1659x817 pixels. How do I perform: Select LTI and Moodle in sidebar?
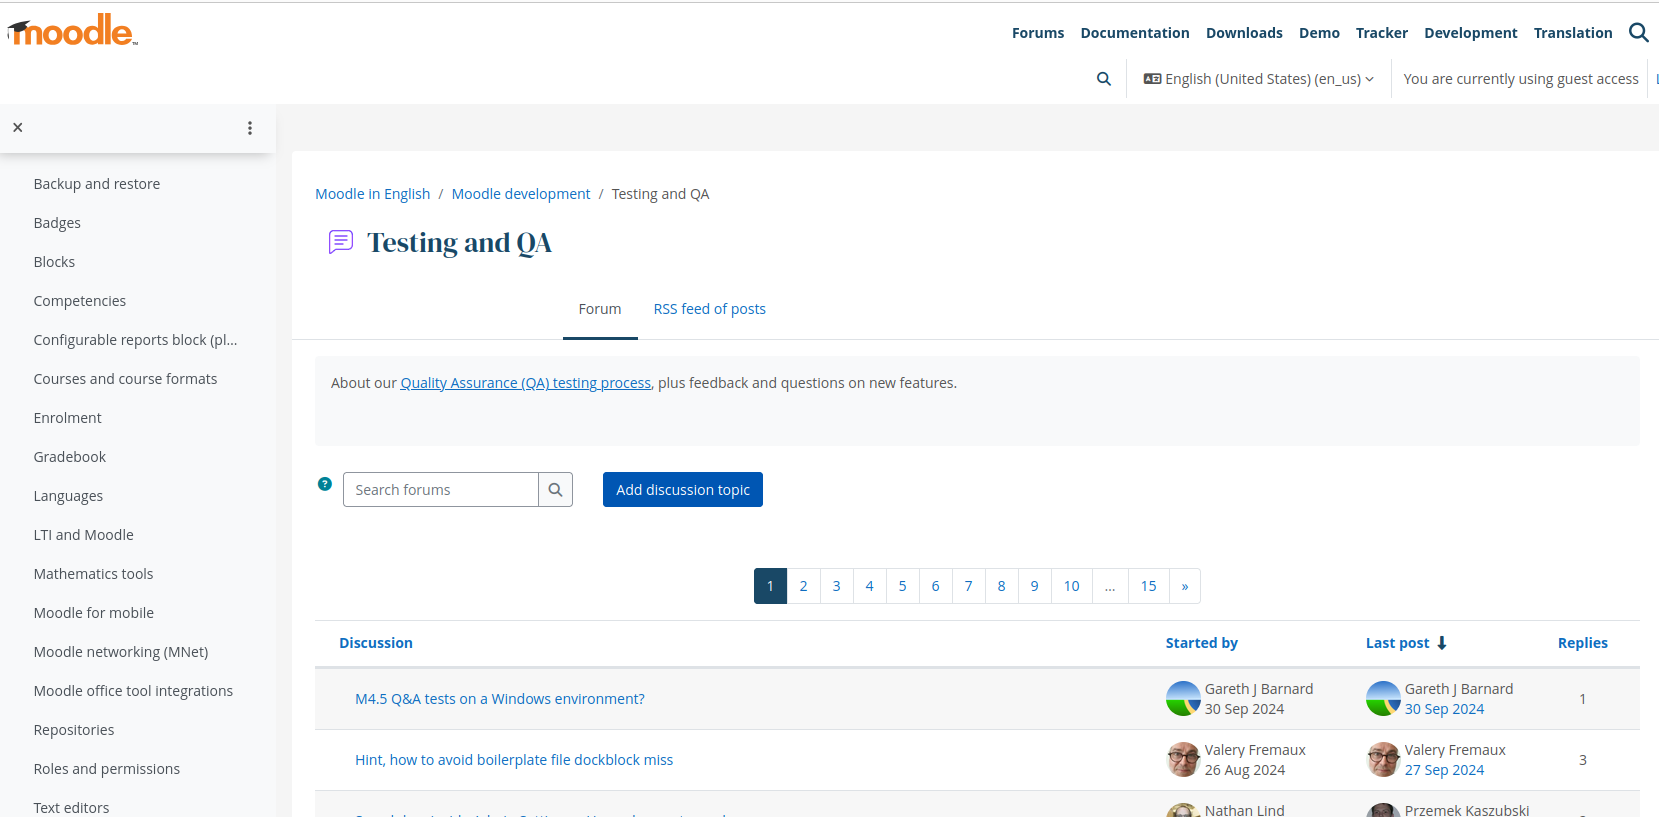[x=83, y=535]
